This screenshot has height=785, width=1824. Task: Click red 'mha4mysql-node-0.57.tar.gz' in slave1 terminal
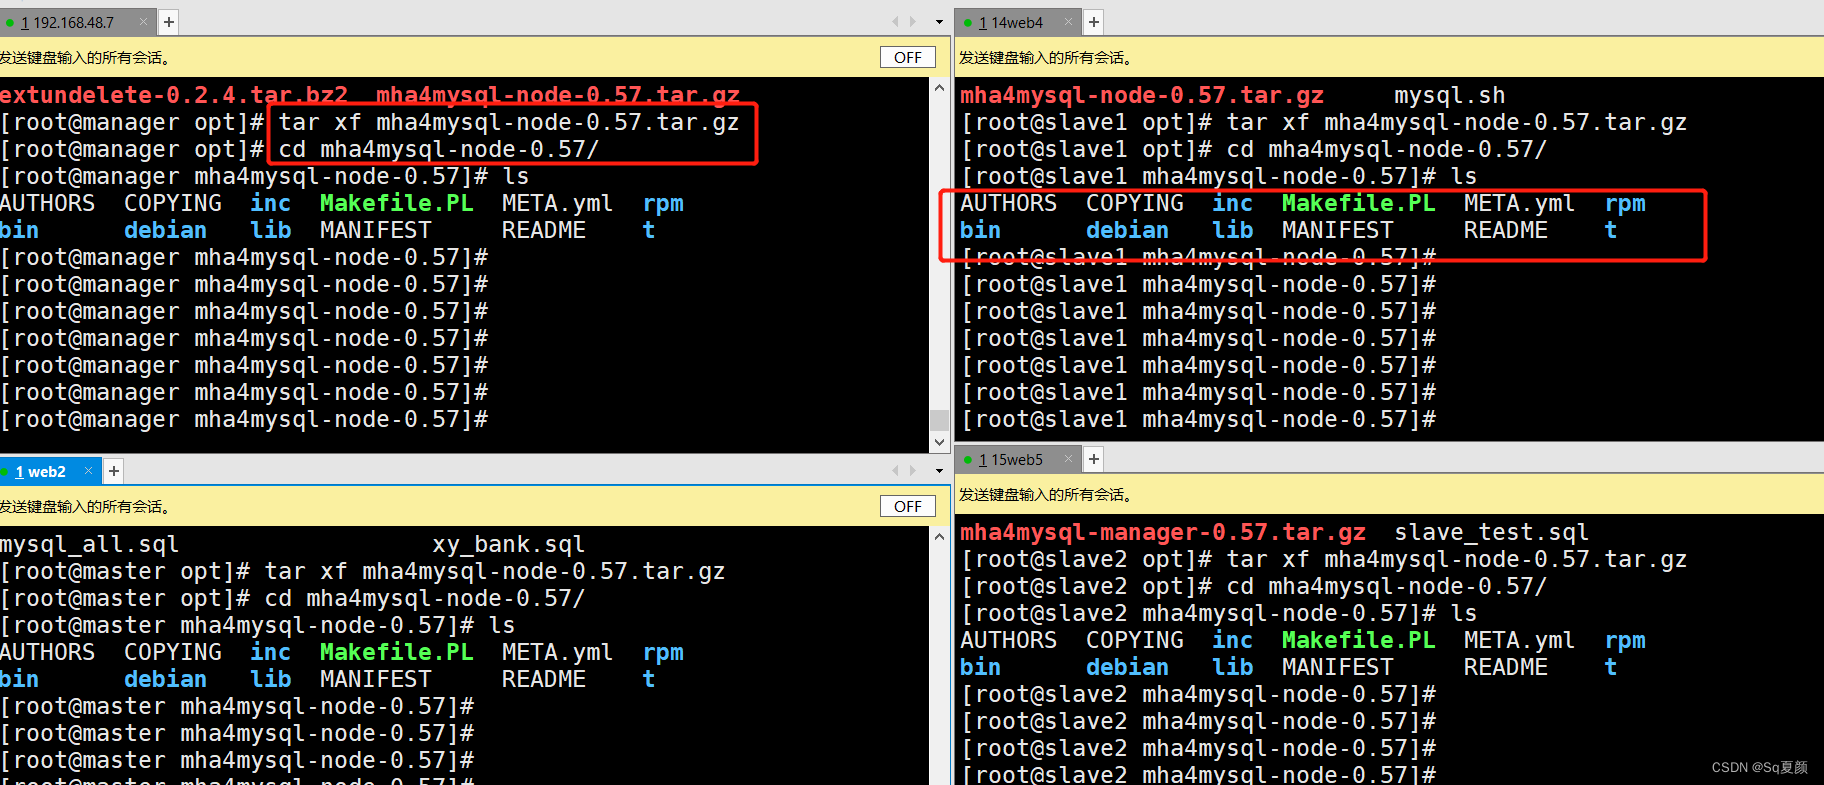[x=1142, y=95]
